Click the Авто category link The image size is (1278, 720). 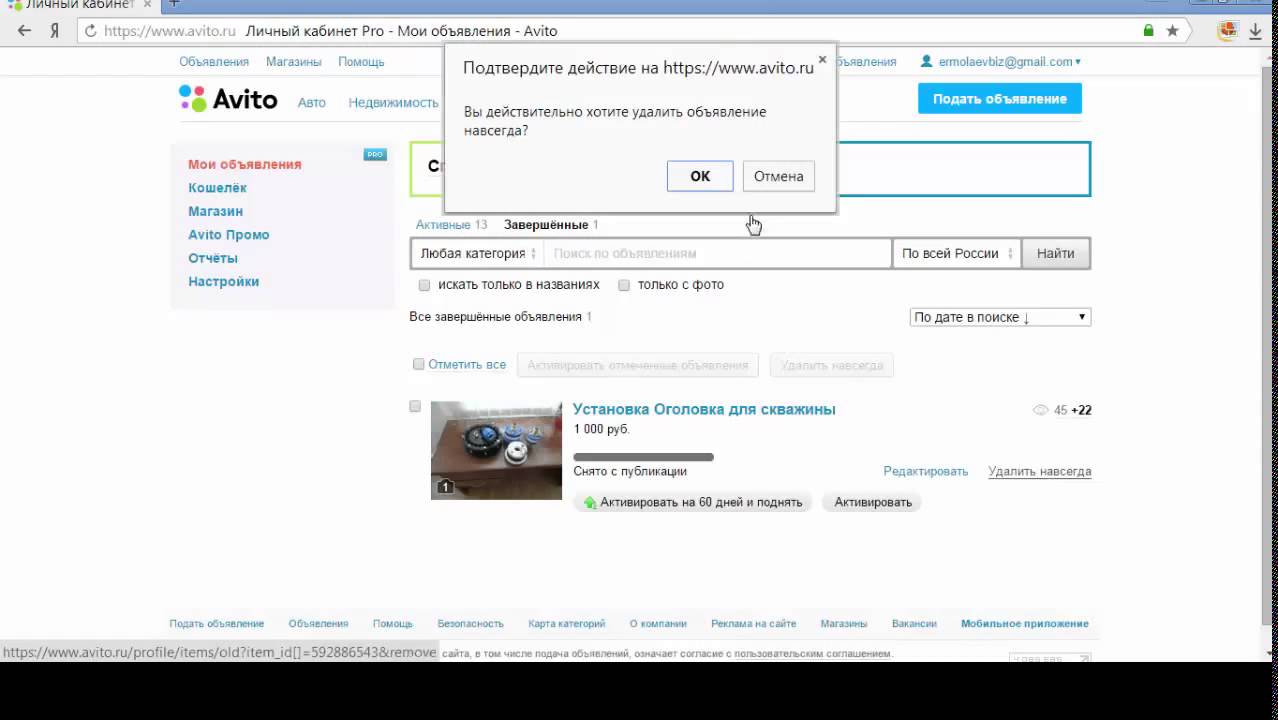(x=312, y=103)
